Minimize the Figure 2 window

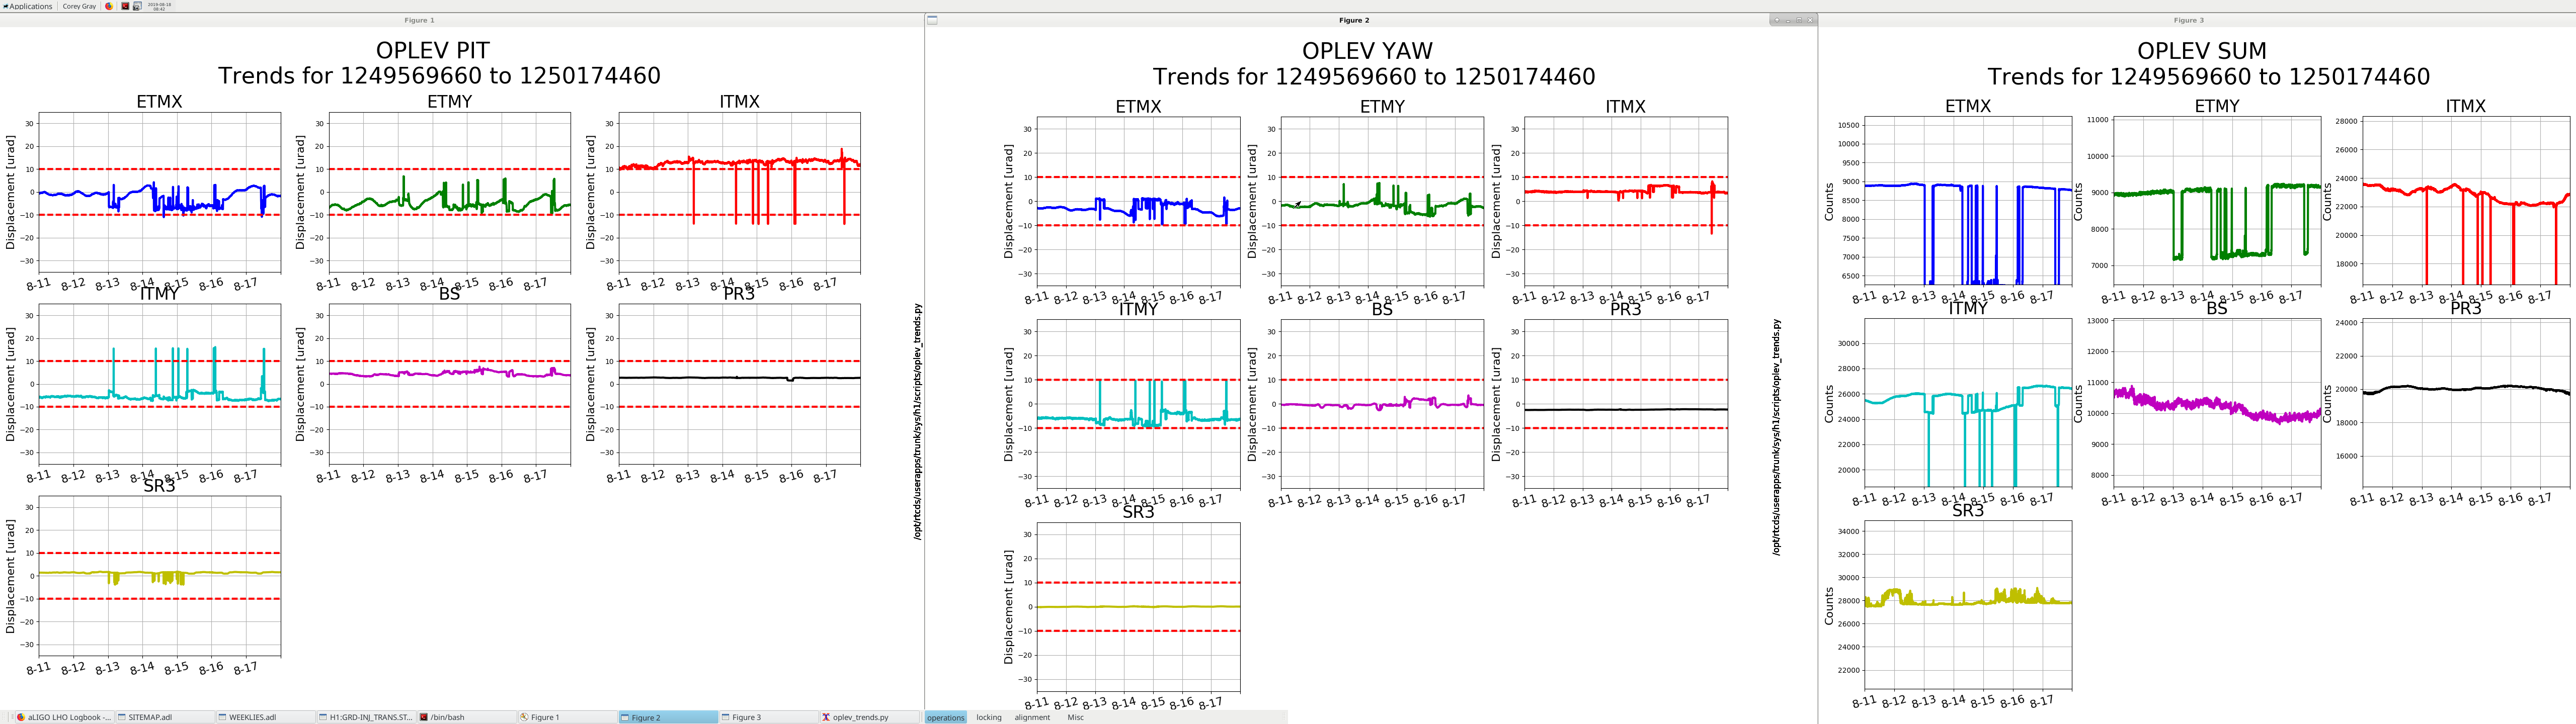(x=1787, y=20)
